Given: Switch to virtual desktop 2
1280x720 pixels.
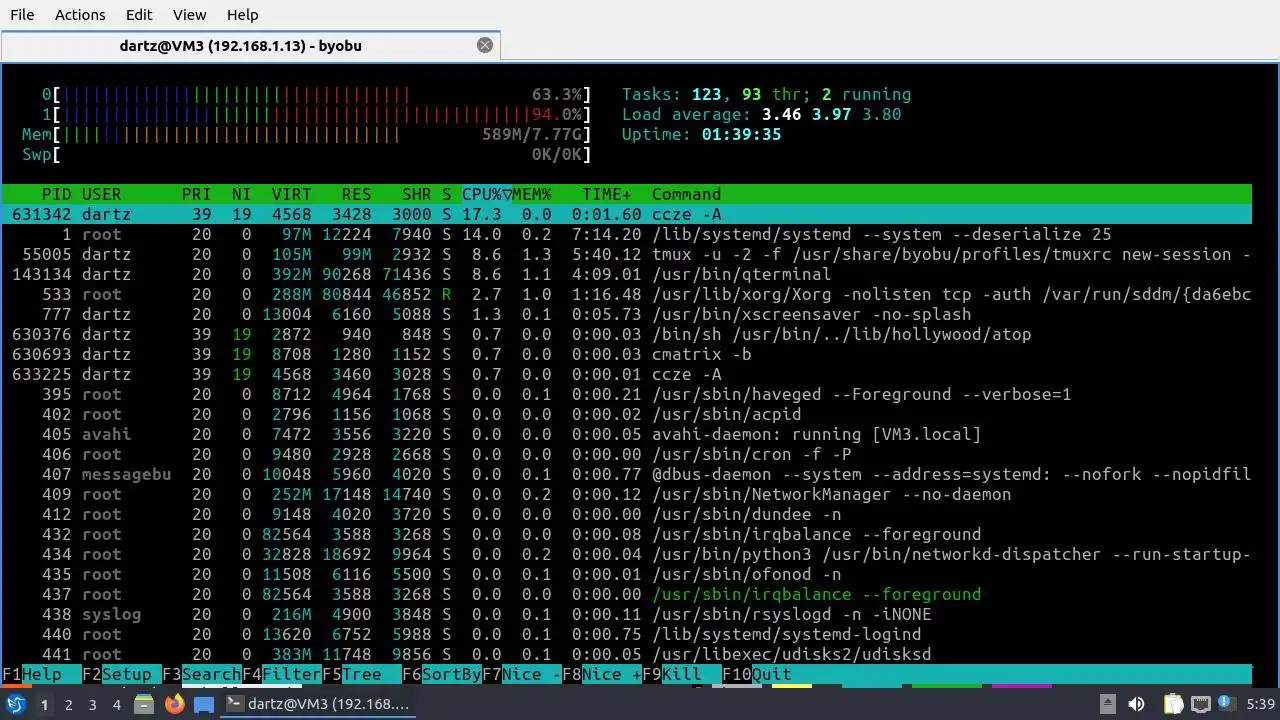Looking at the screenshot, I should coord(69,704).
